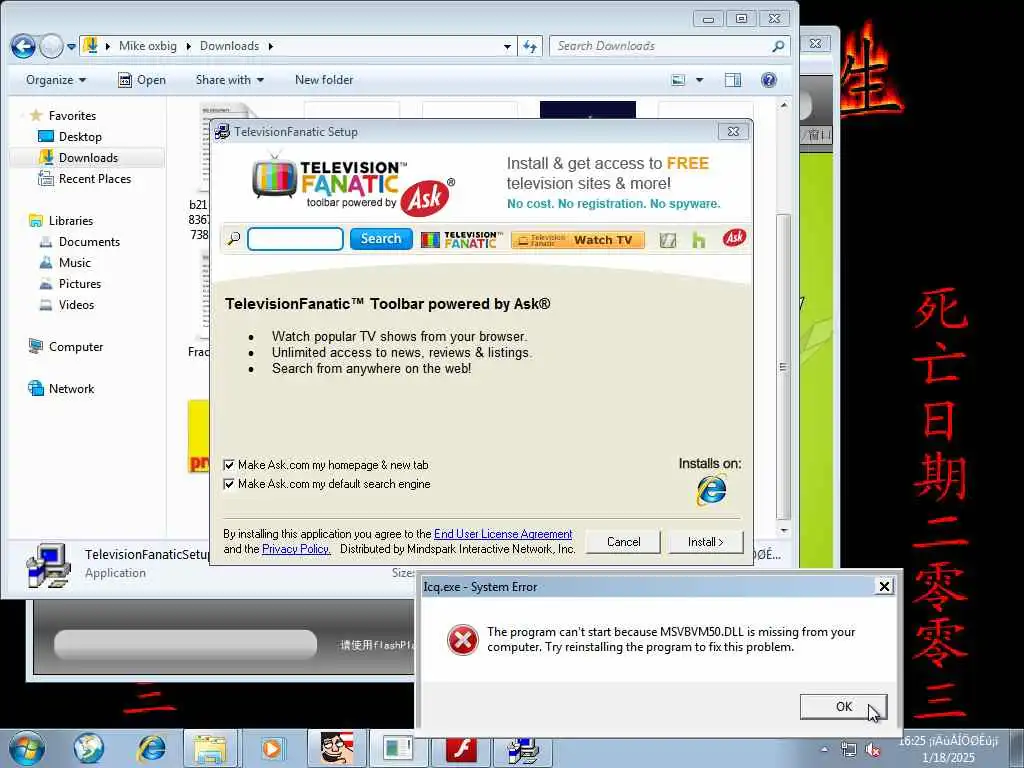This screenshot has height=768, width=1024.
Task: Open the Pictures library
Action: pos(80,283)
